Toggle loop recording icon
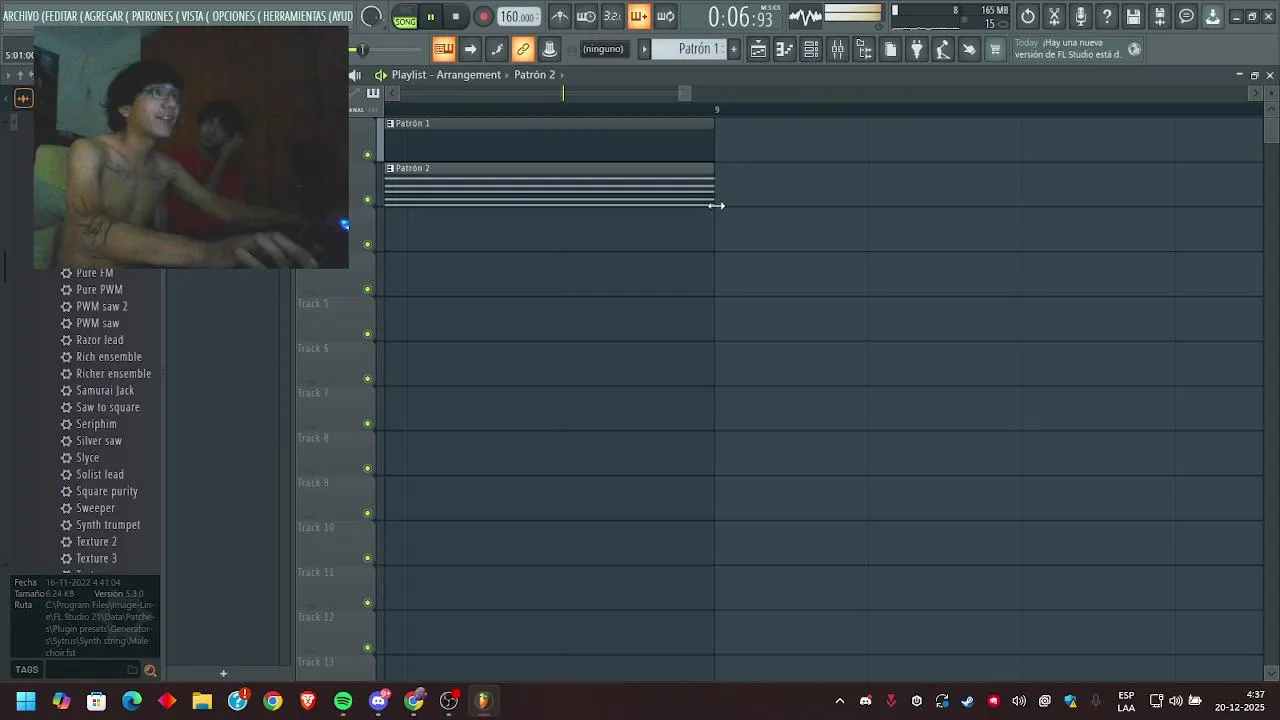 click(x=665, y=16)
